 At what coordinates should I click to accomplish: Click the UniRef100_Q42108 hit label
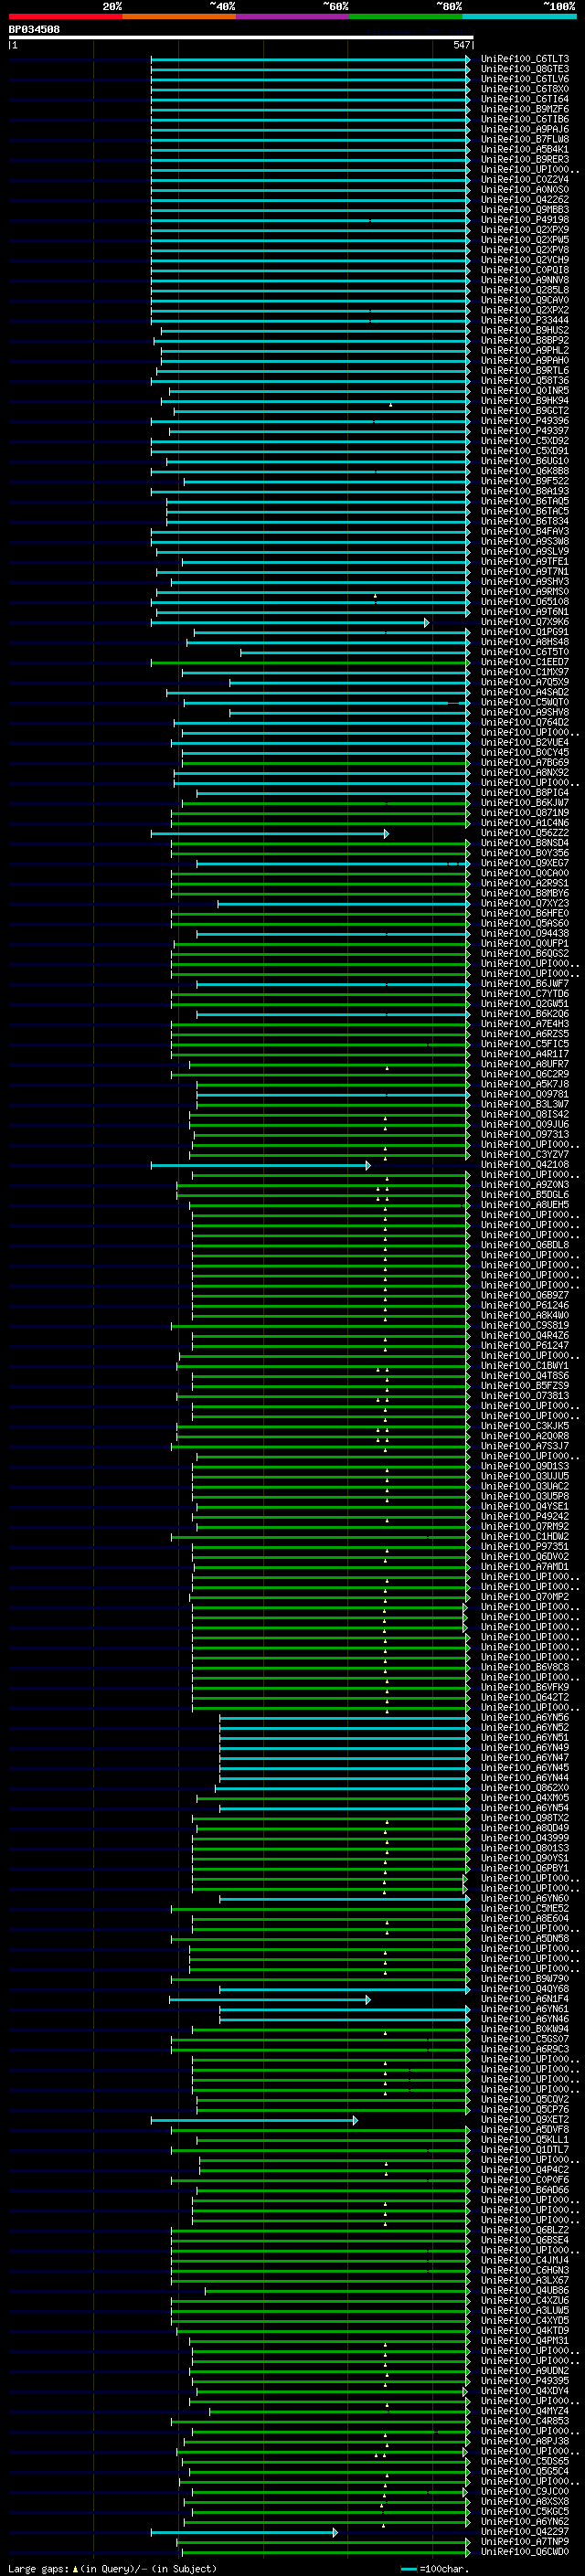coord(525,1165)
